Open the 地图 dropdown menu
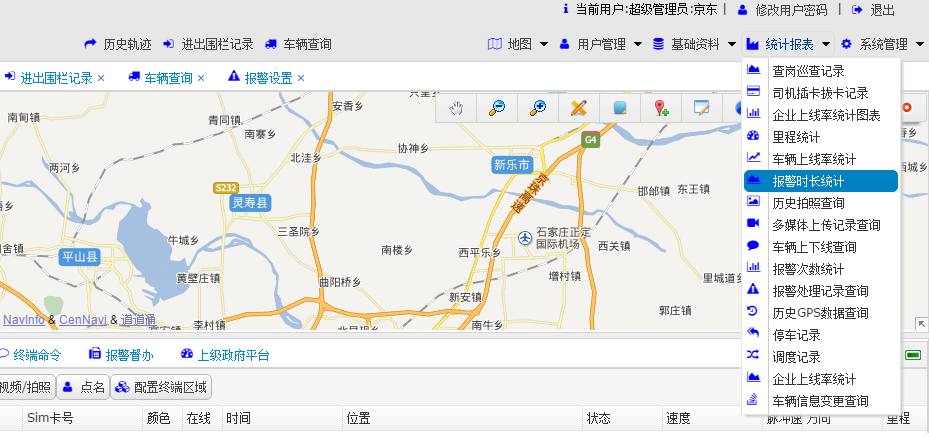This screenshot has width=929, height=439. point(518,44)
